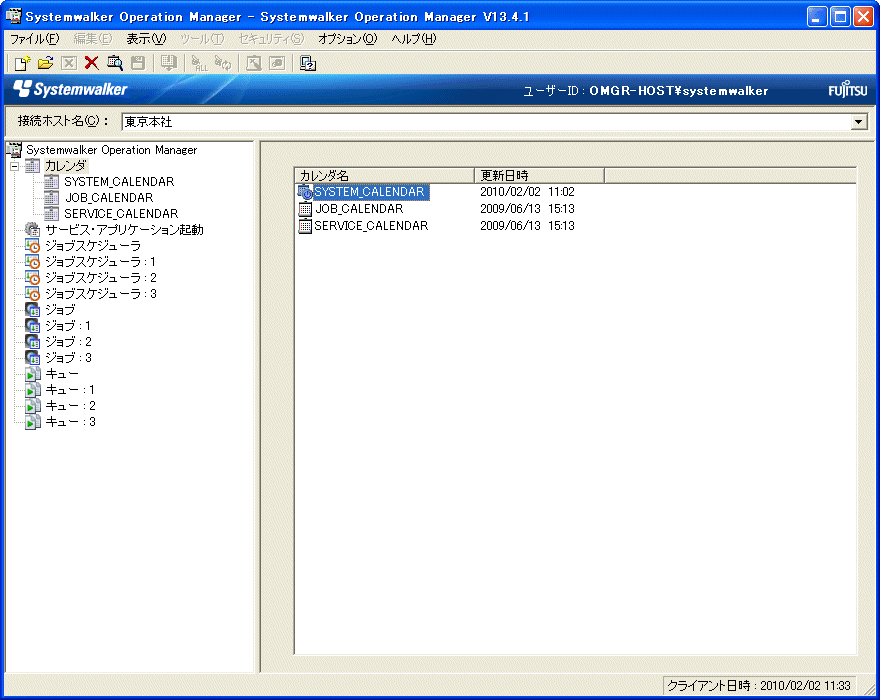The width and height of the screenshot is (880, 700).
Task: Click the キュー : 2 queue icon
Action: 33,406
